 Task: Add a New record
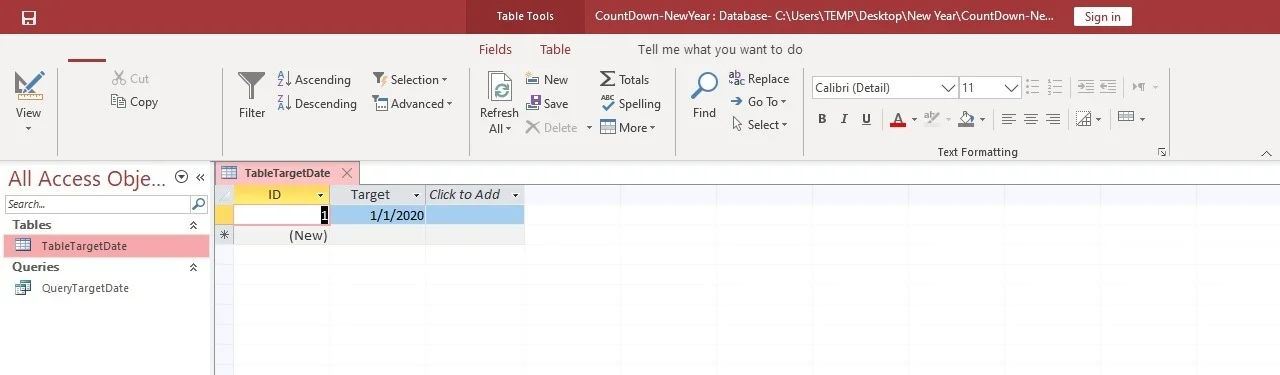[x=547, y=79]
